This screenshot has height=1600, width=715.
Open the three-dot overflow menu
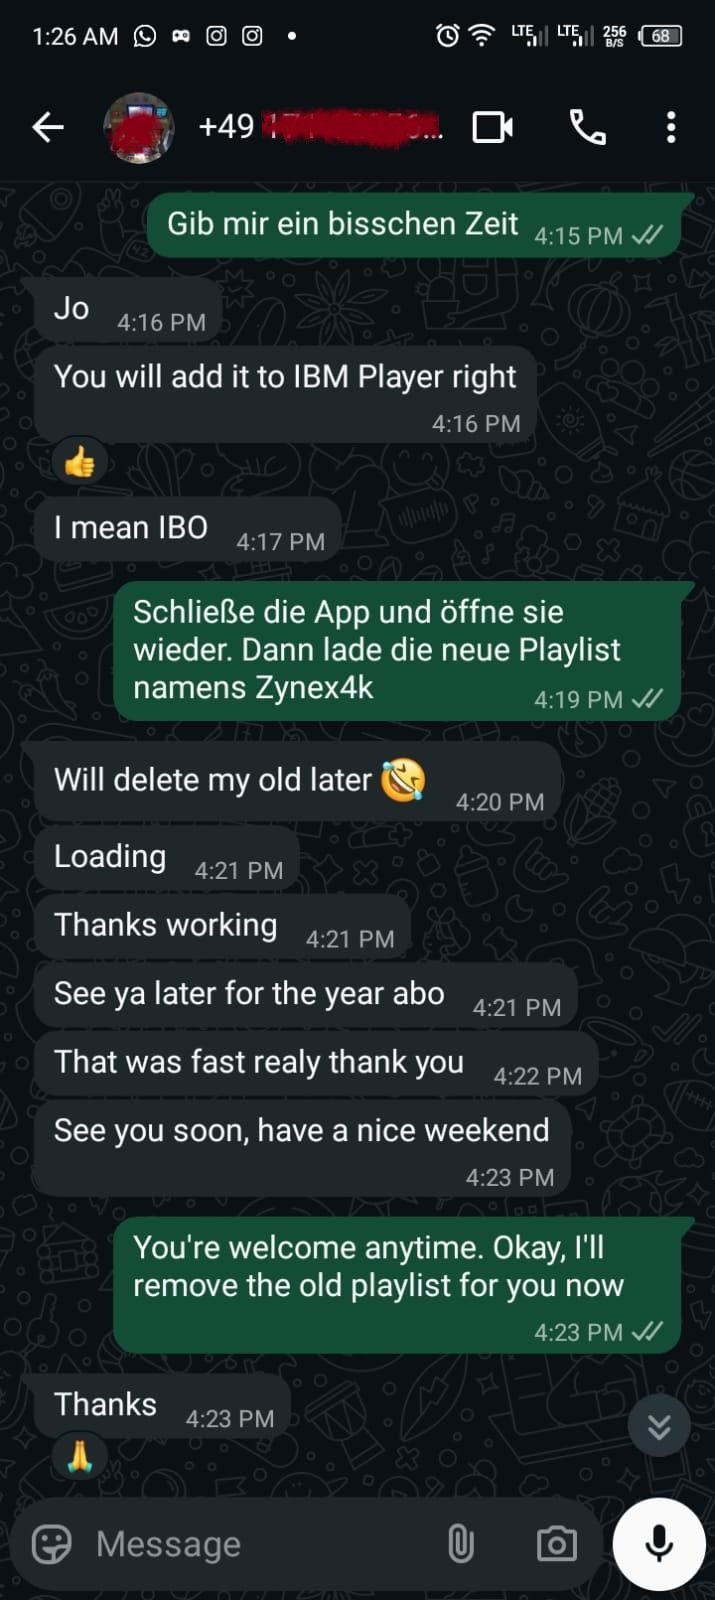point(671,127)
